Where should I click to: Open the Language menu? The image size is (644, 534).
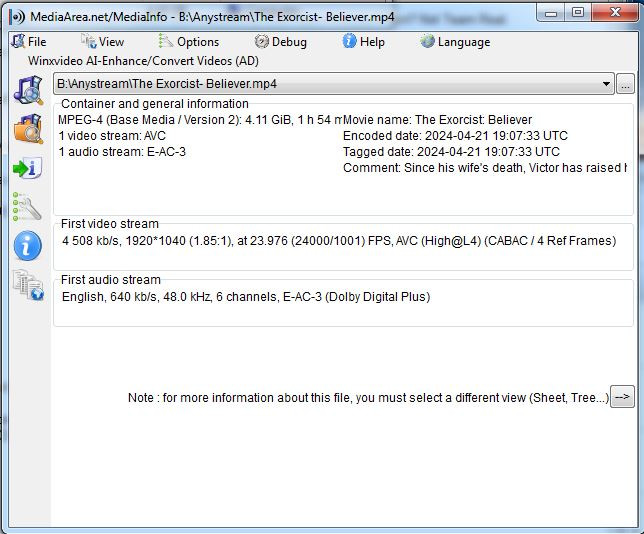coord(455,42)
